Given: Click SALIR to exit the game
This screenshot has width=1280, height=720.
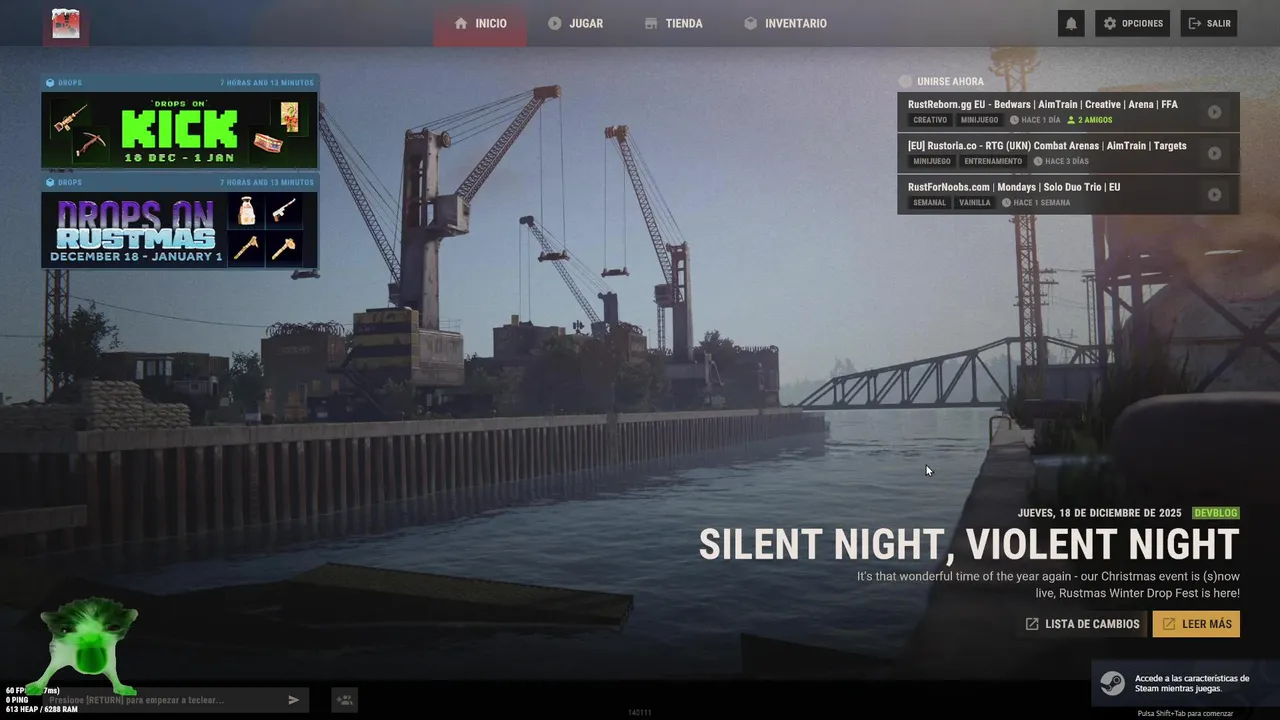Looking at the screenshot, I should point(1209,23).
